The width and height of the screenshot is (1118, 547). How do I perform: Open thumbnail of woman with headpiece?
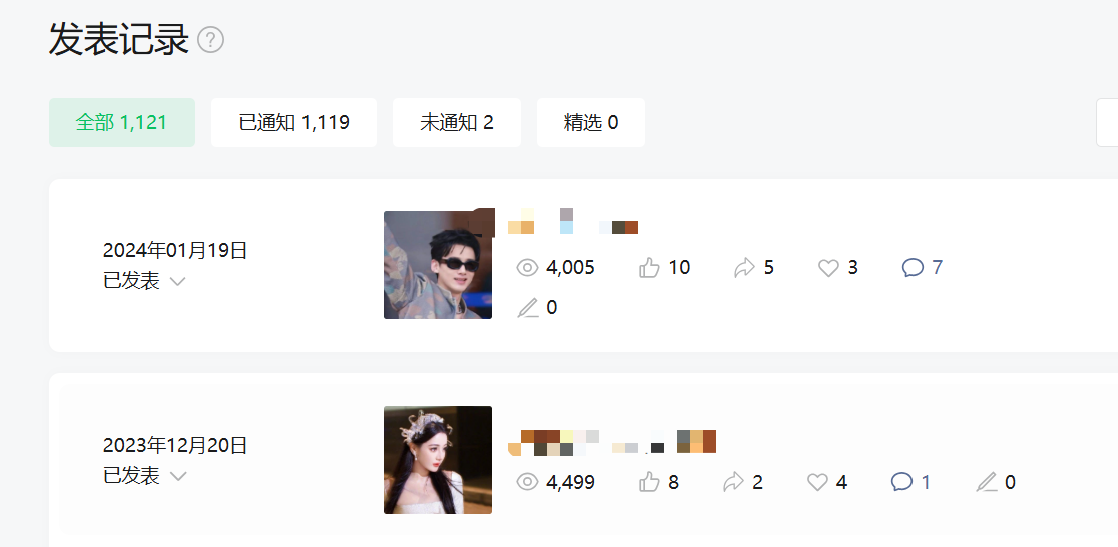(x=438, y=460)
